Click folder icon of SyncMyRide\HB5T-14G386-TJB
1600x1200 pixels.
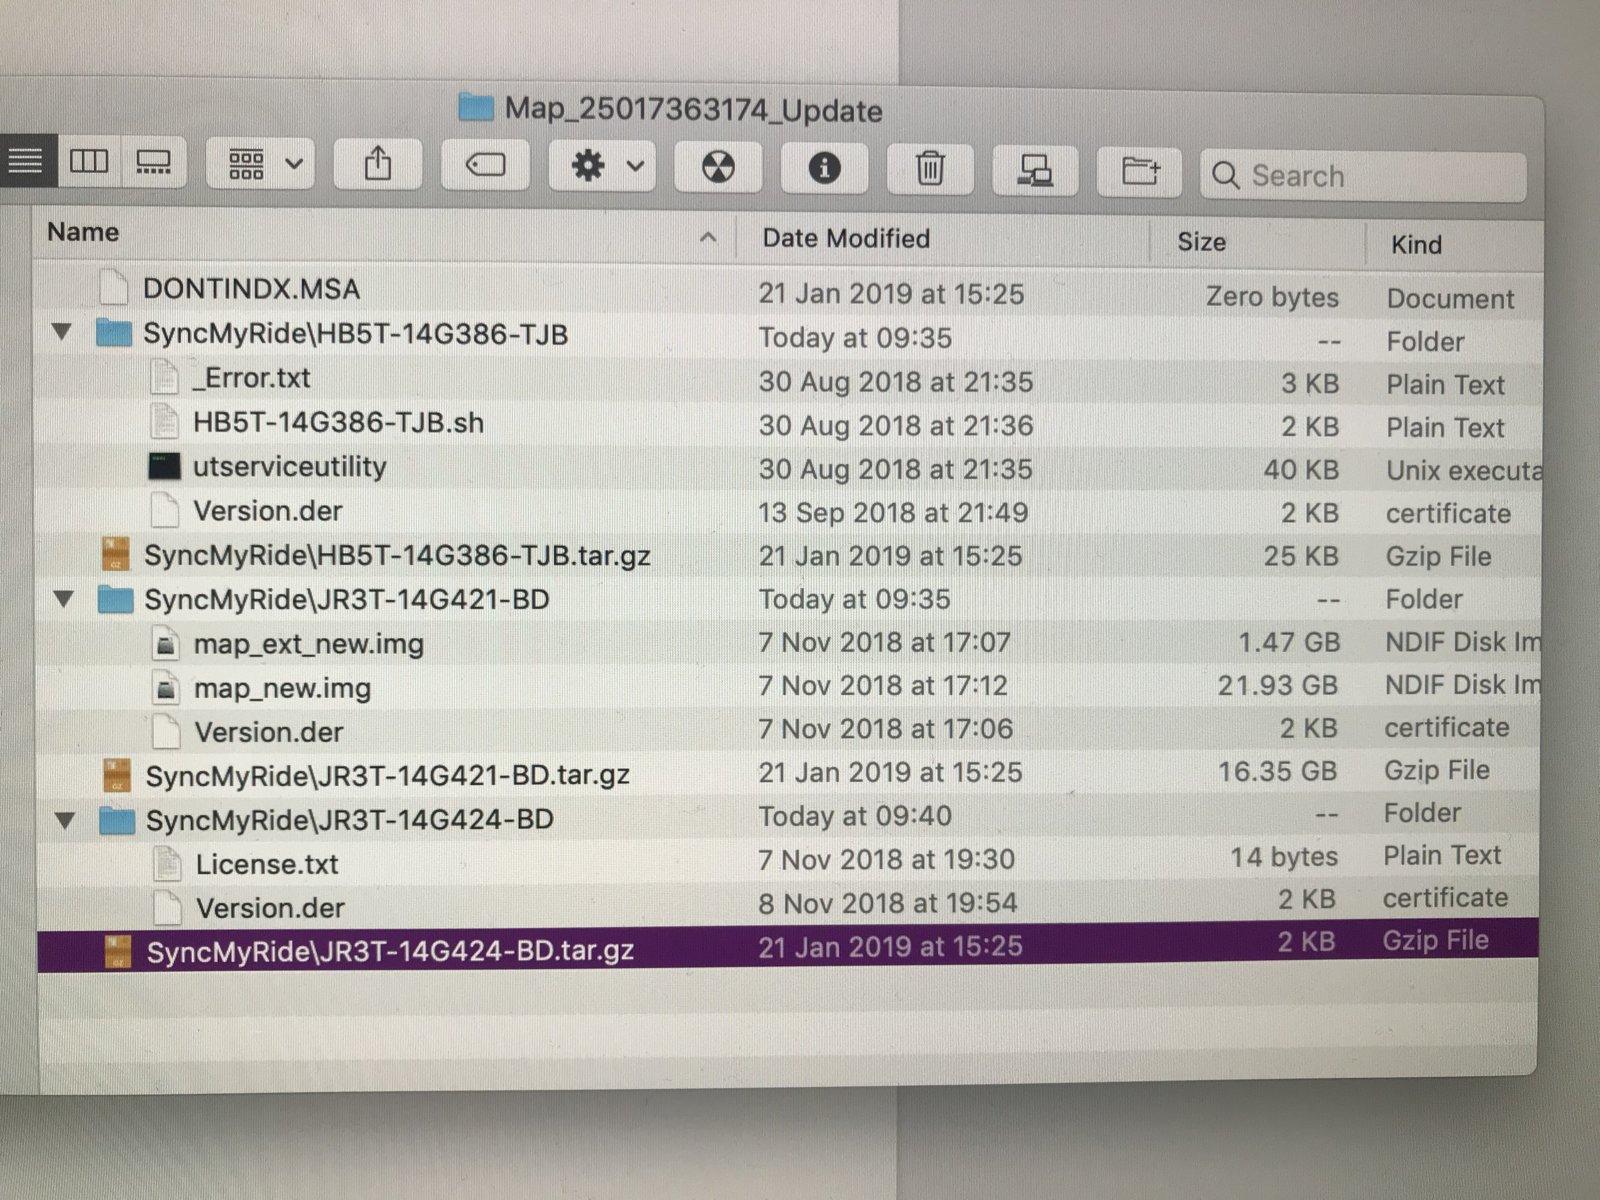113,333
